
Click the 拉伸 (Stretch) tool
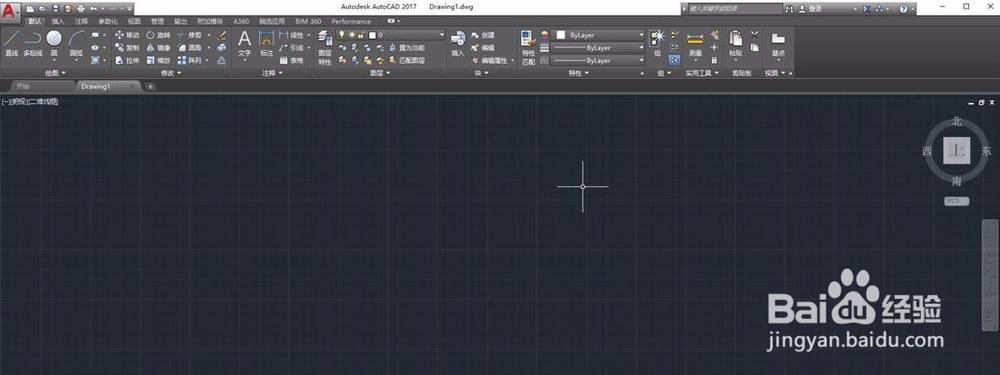pyautogui.click(x=127, y=61)
